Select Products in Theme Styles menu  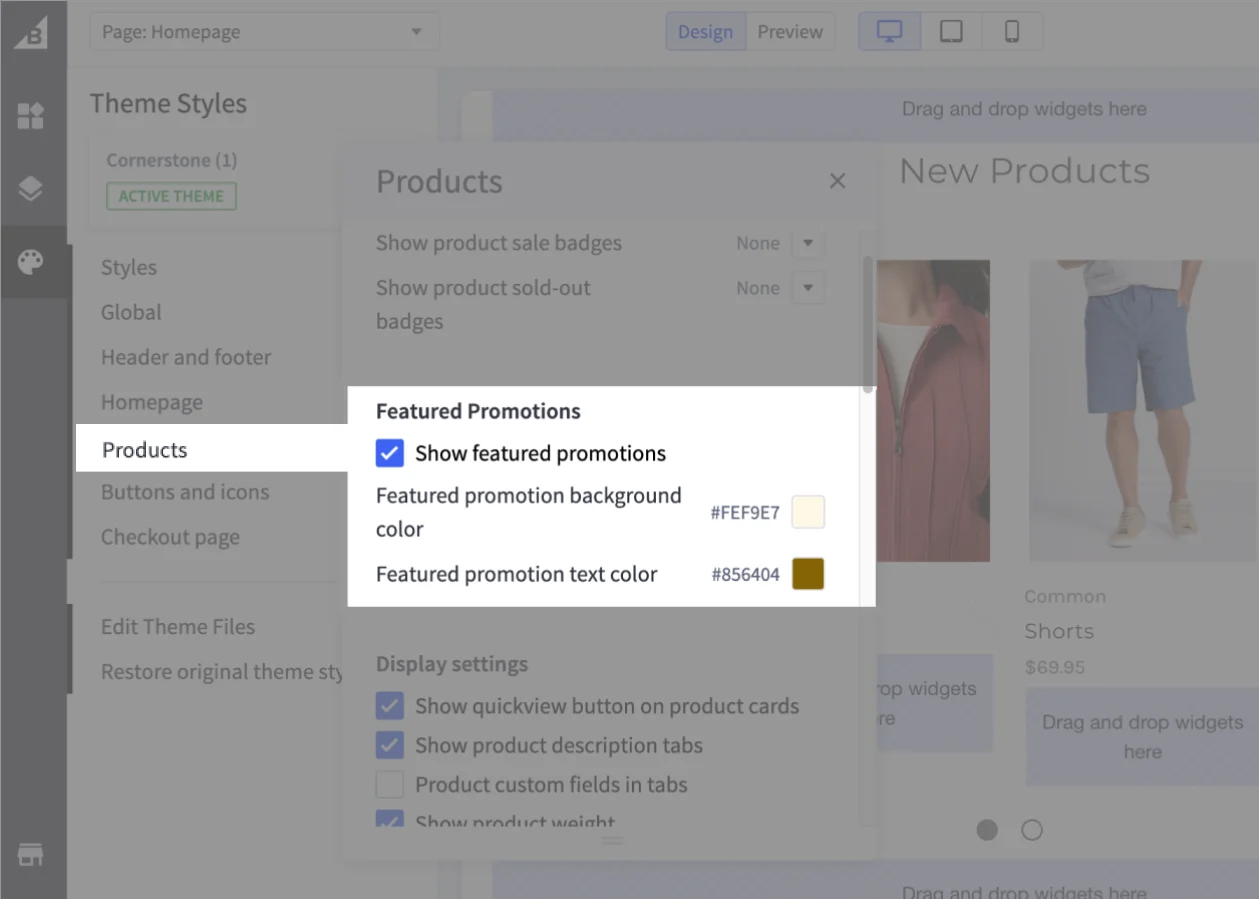click(145, 450)
